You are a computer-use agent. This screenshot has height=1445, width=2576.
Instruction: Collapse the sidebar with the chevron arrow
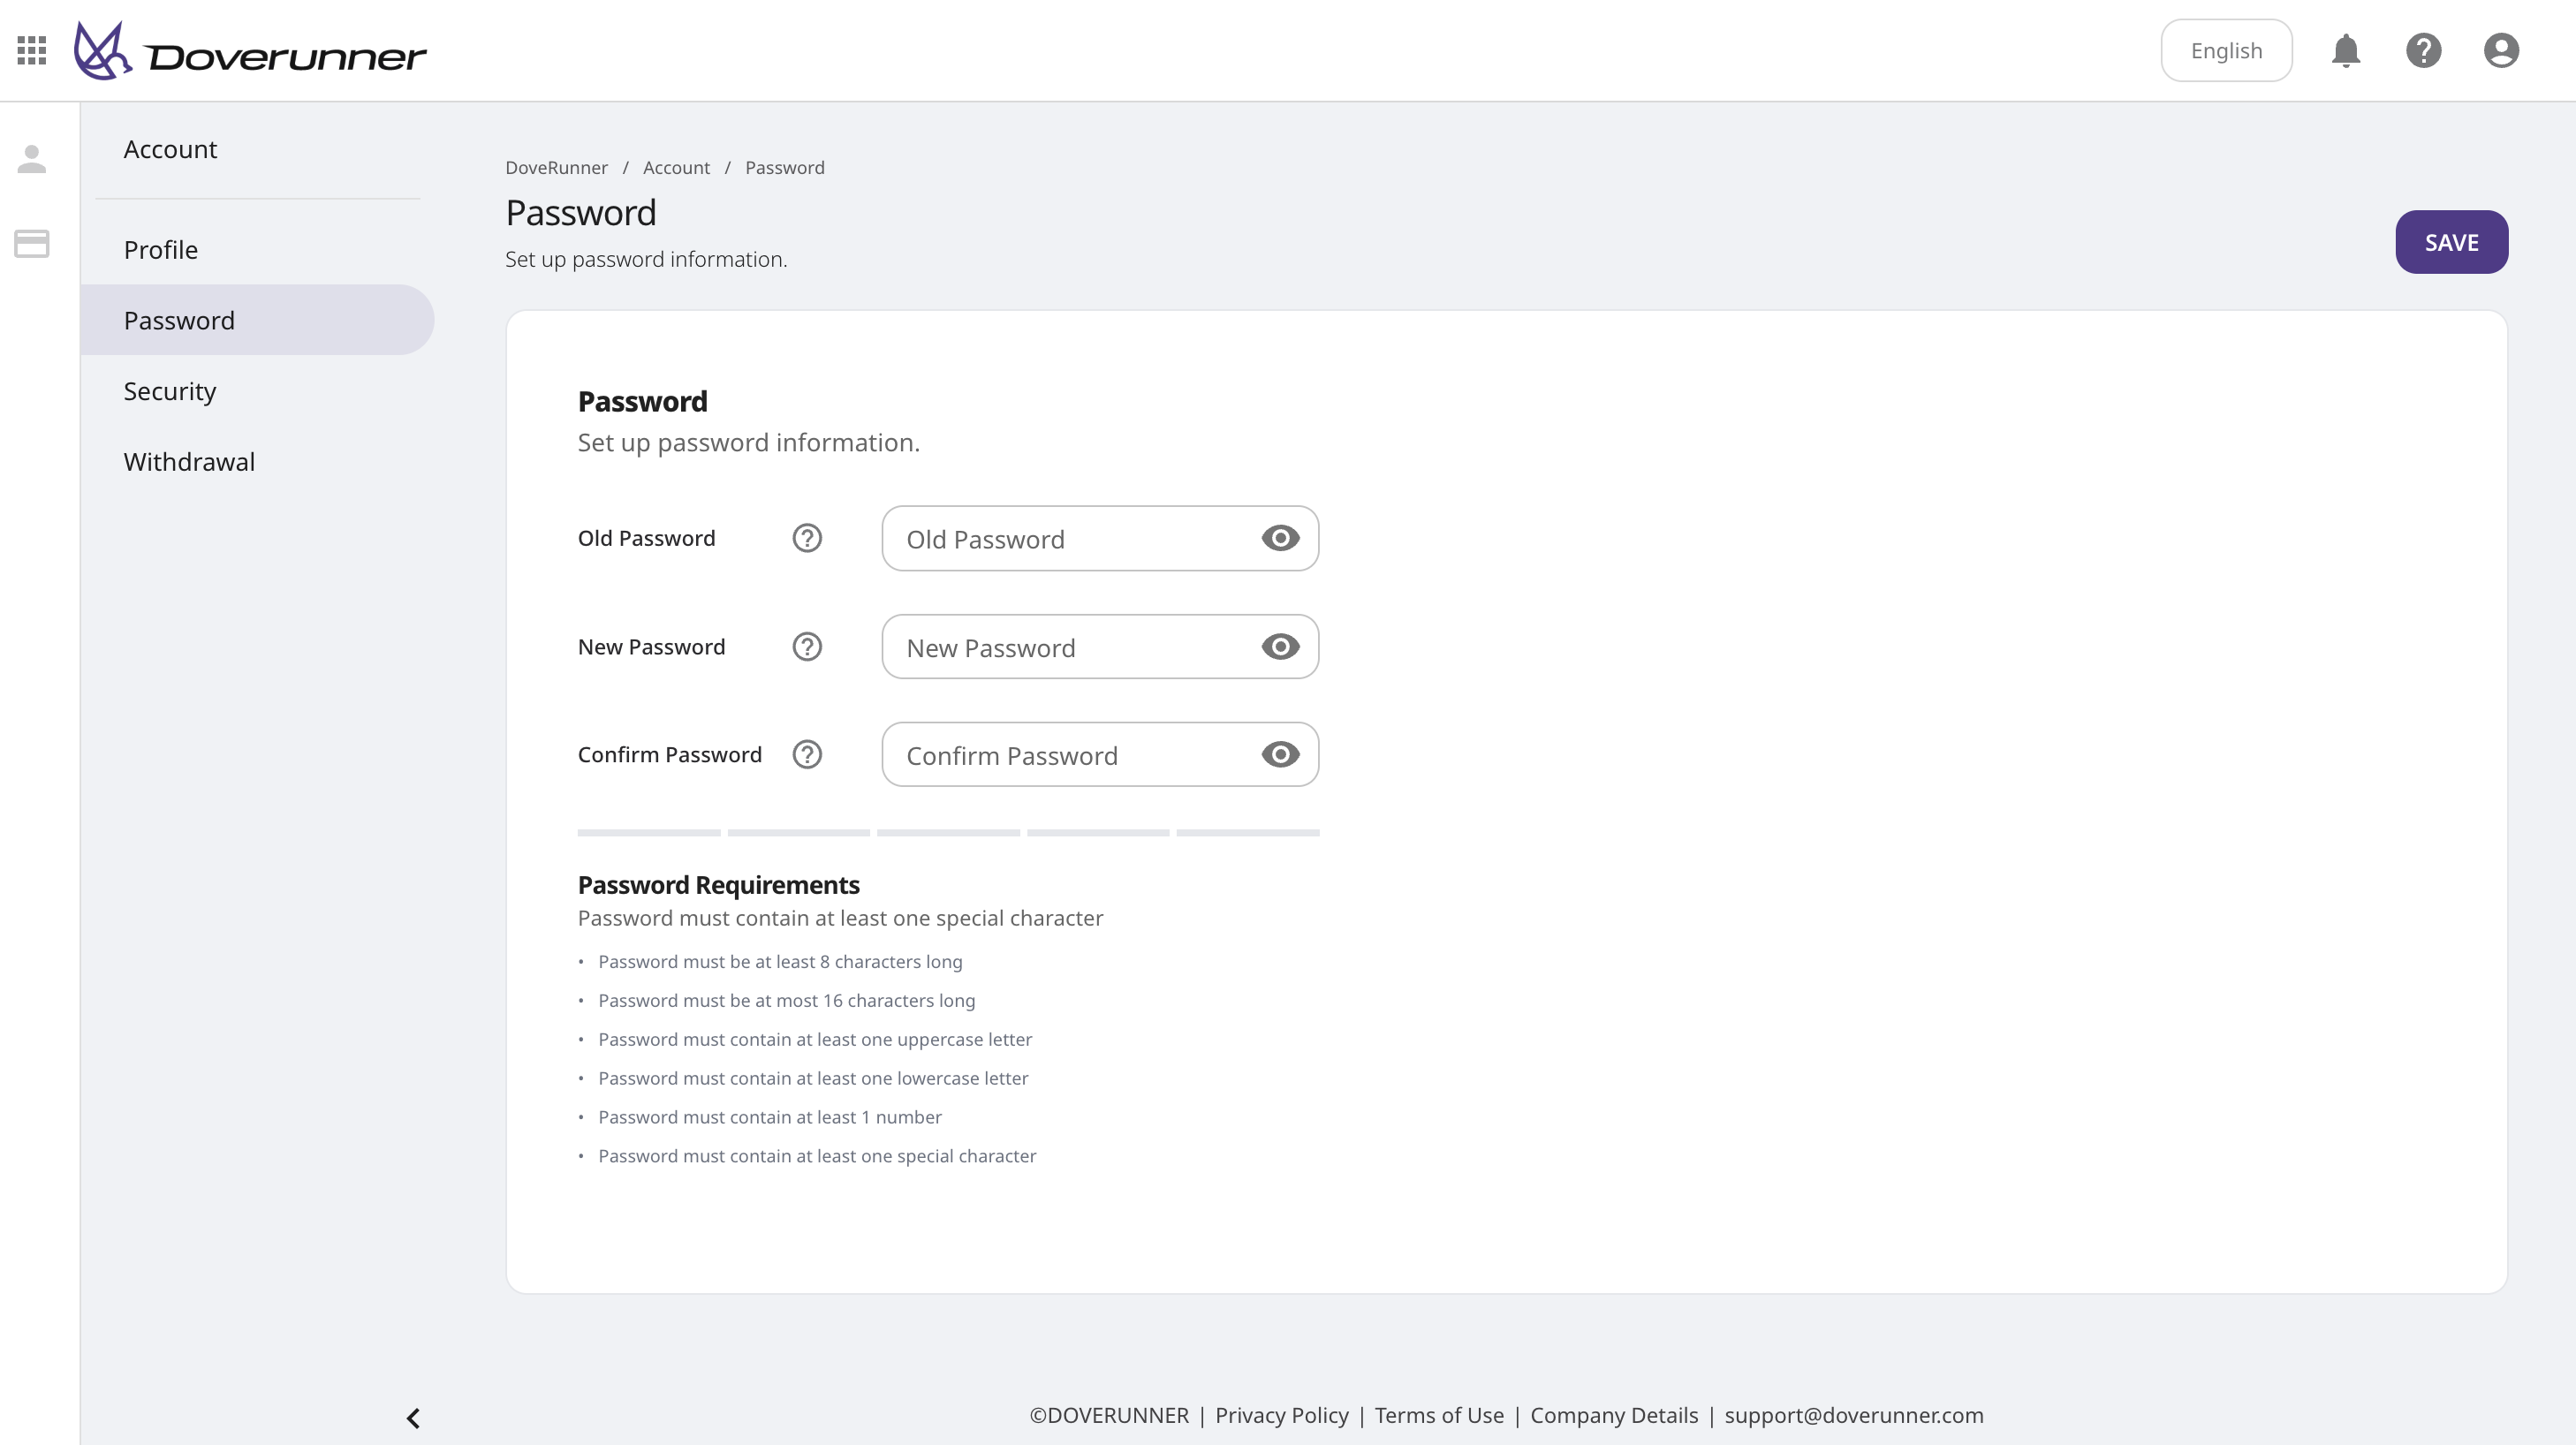click(413, 1418)
